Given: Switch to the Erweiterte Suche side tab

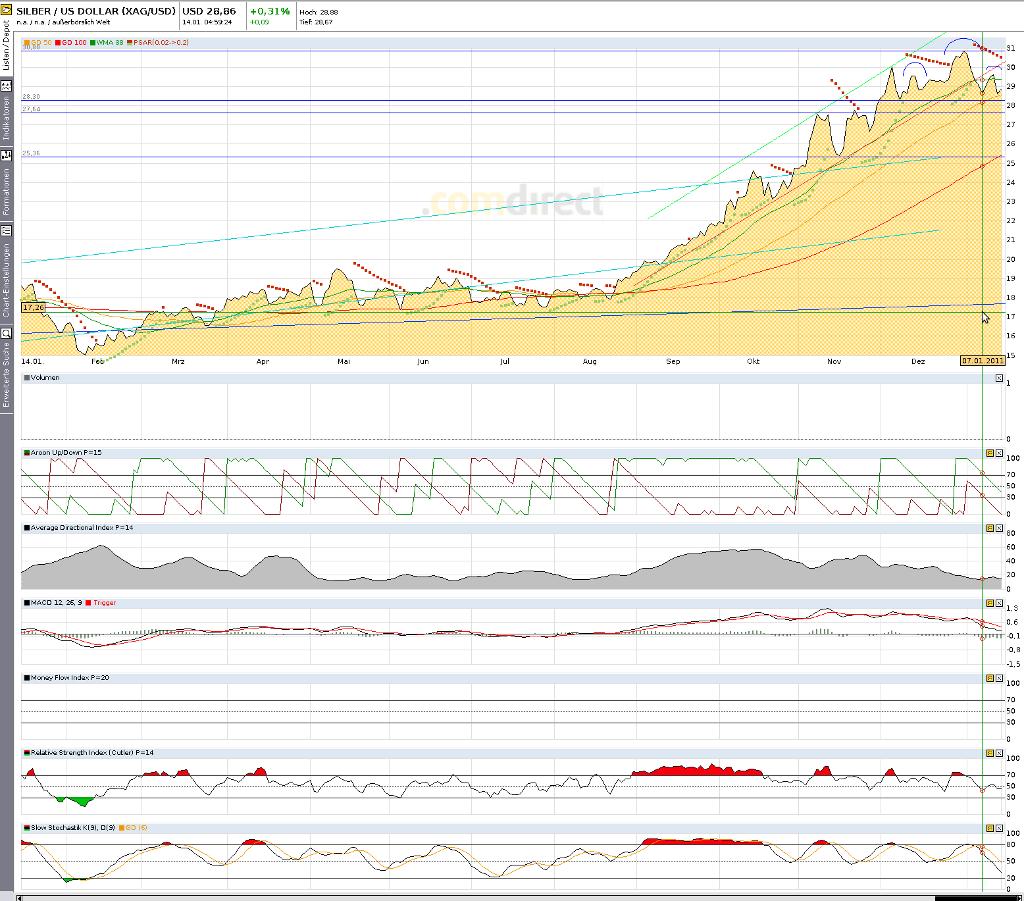Looking at the screenshot, I should pyautogui.click(x=6, y=374).
